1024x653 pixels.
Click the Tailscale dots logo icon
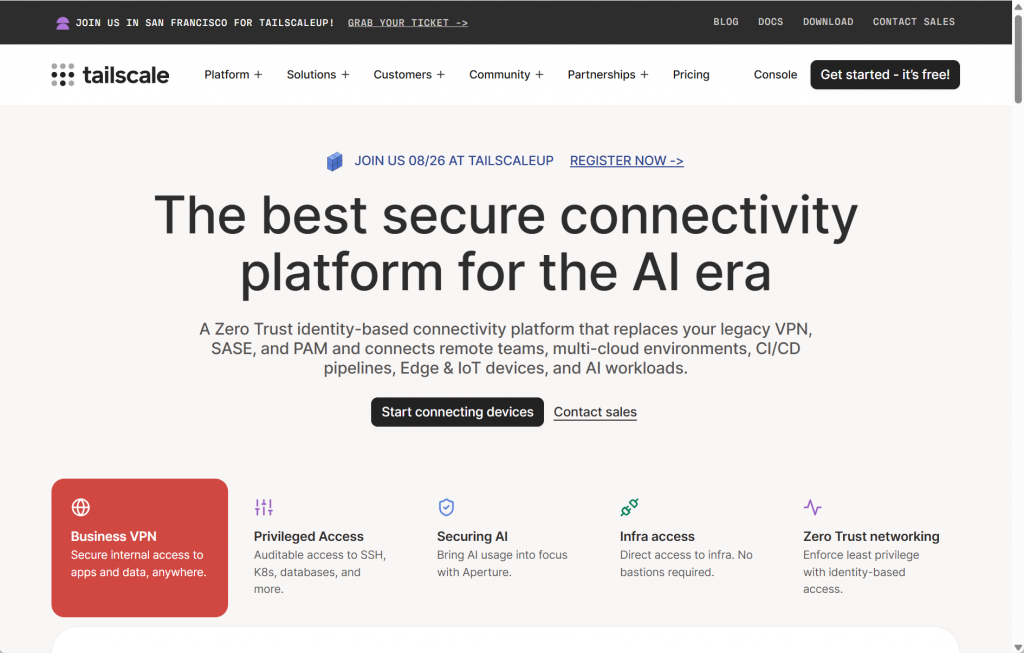pos(63,75)
